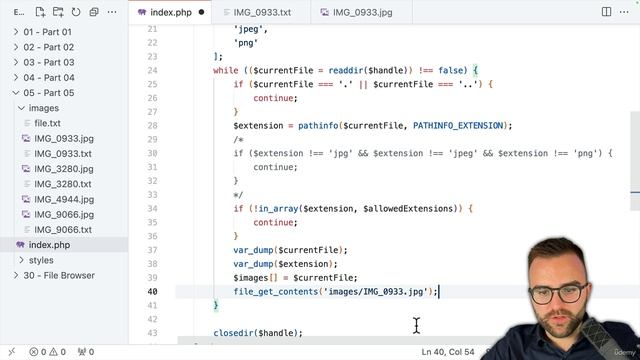This screenshot has height=360, width=640.
Task: Expand the 01 - Part 01 folder
Action: pos(16,32)
